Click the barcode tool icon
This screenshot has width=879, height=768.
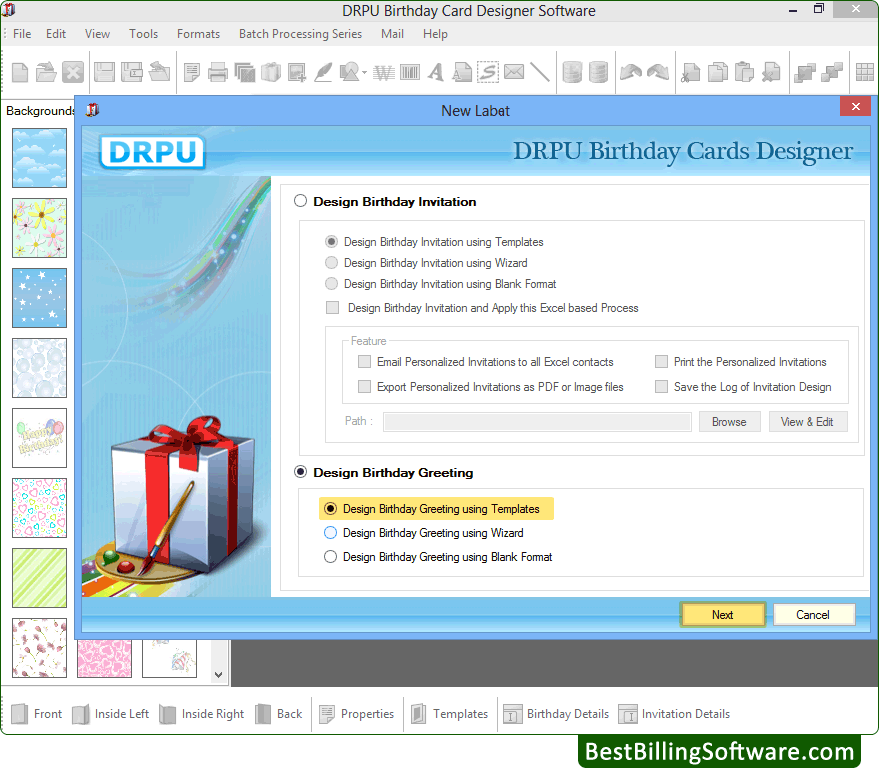[410, 72]
